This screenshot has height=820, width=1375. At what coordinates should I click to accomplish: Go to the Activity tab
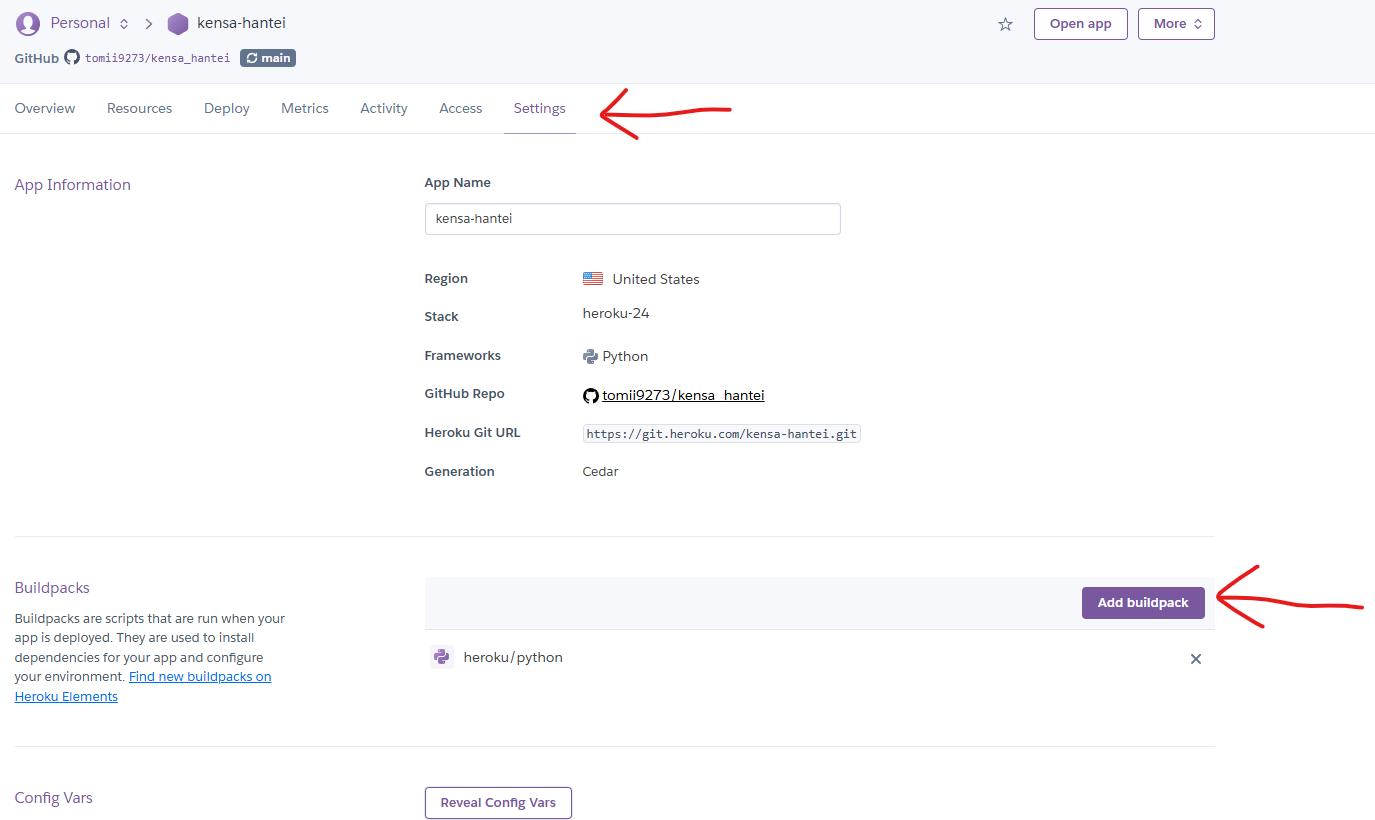click(384, 108)
